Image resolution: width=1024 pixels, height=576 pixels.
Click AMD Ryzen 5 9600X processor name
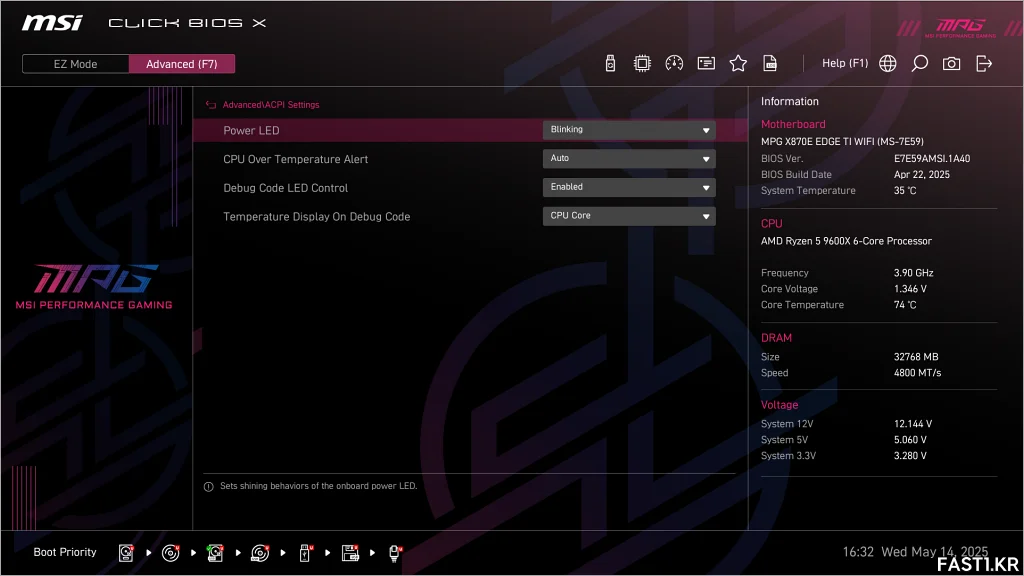click(x=846, y=241)
